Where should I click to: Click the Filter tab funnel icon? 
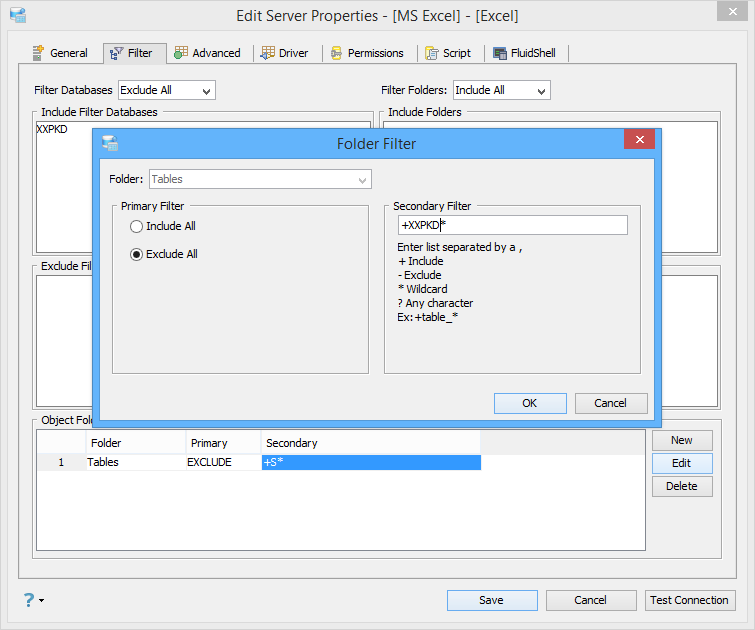click(116, 53)
